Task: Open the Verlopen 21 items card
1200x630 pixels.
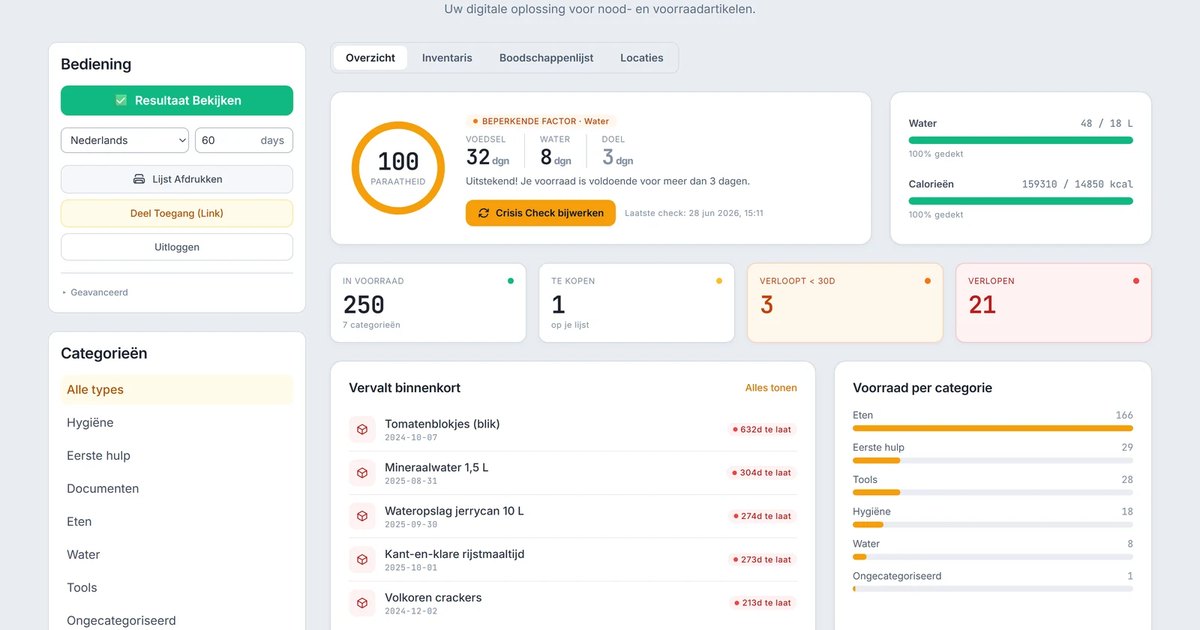Action: tap(1053, 303)
